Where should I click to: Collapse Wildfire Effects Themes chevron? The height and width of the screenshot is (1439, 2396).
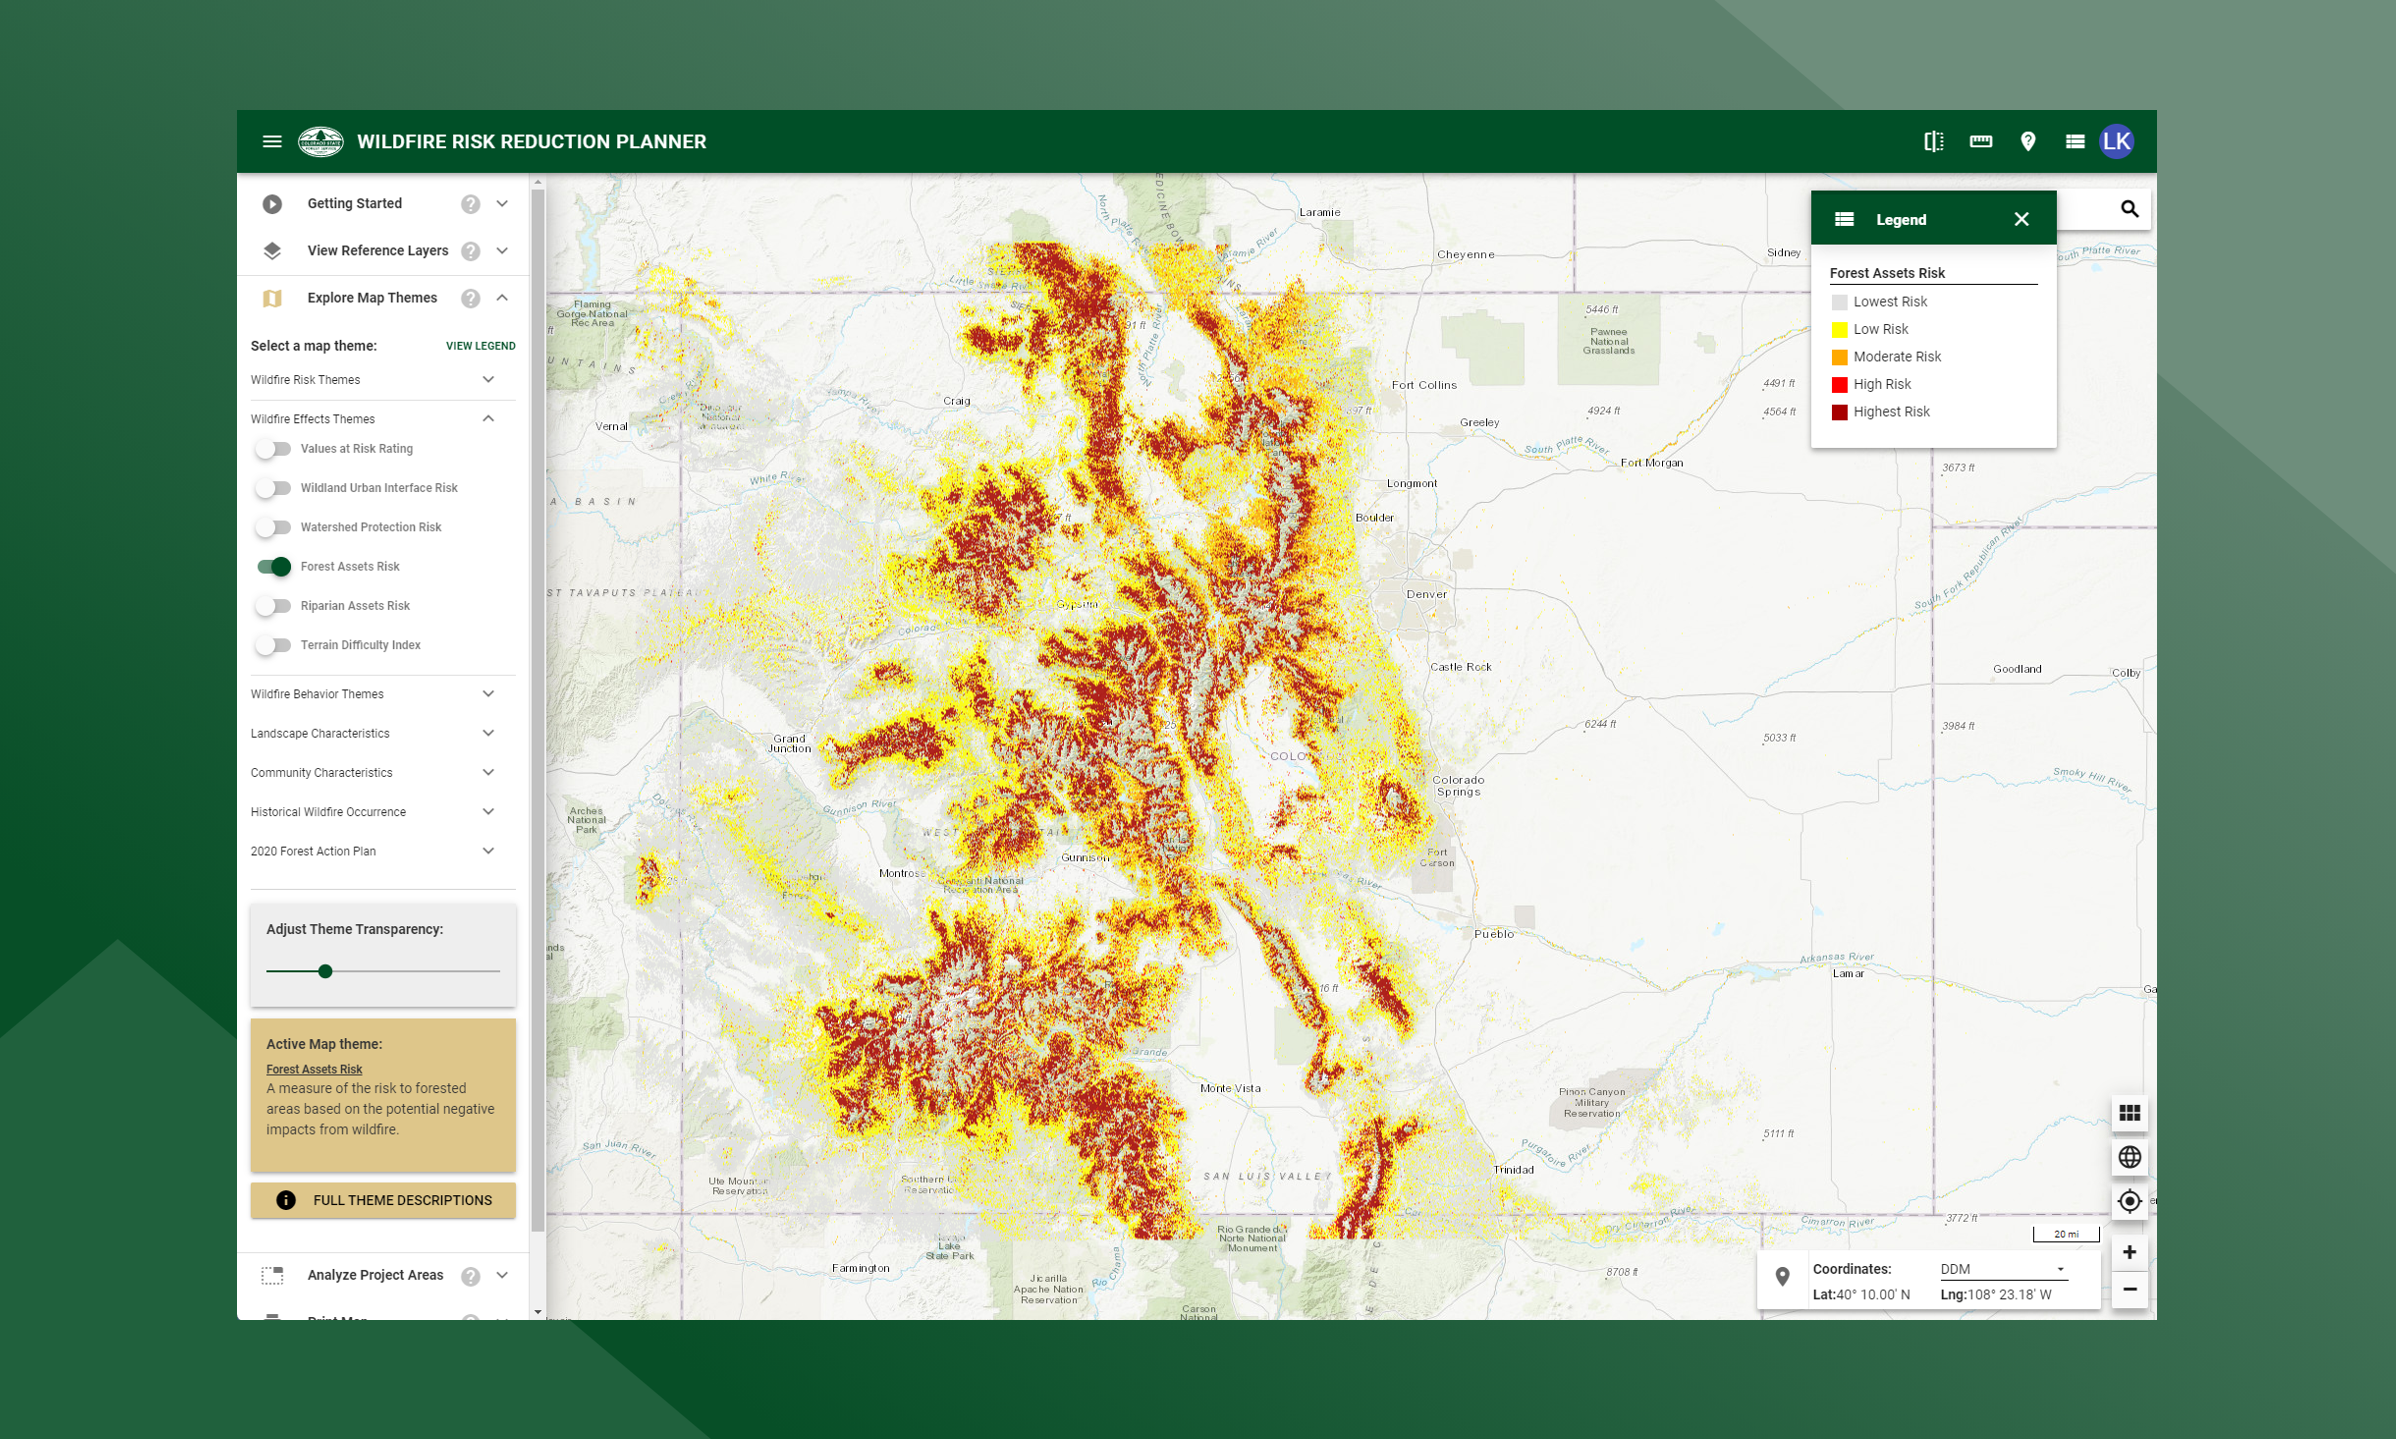coord(488,419)
